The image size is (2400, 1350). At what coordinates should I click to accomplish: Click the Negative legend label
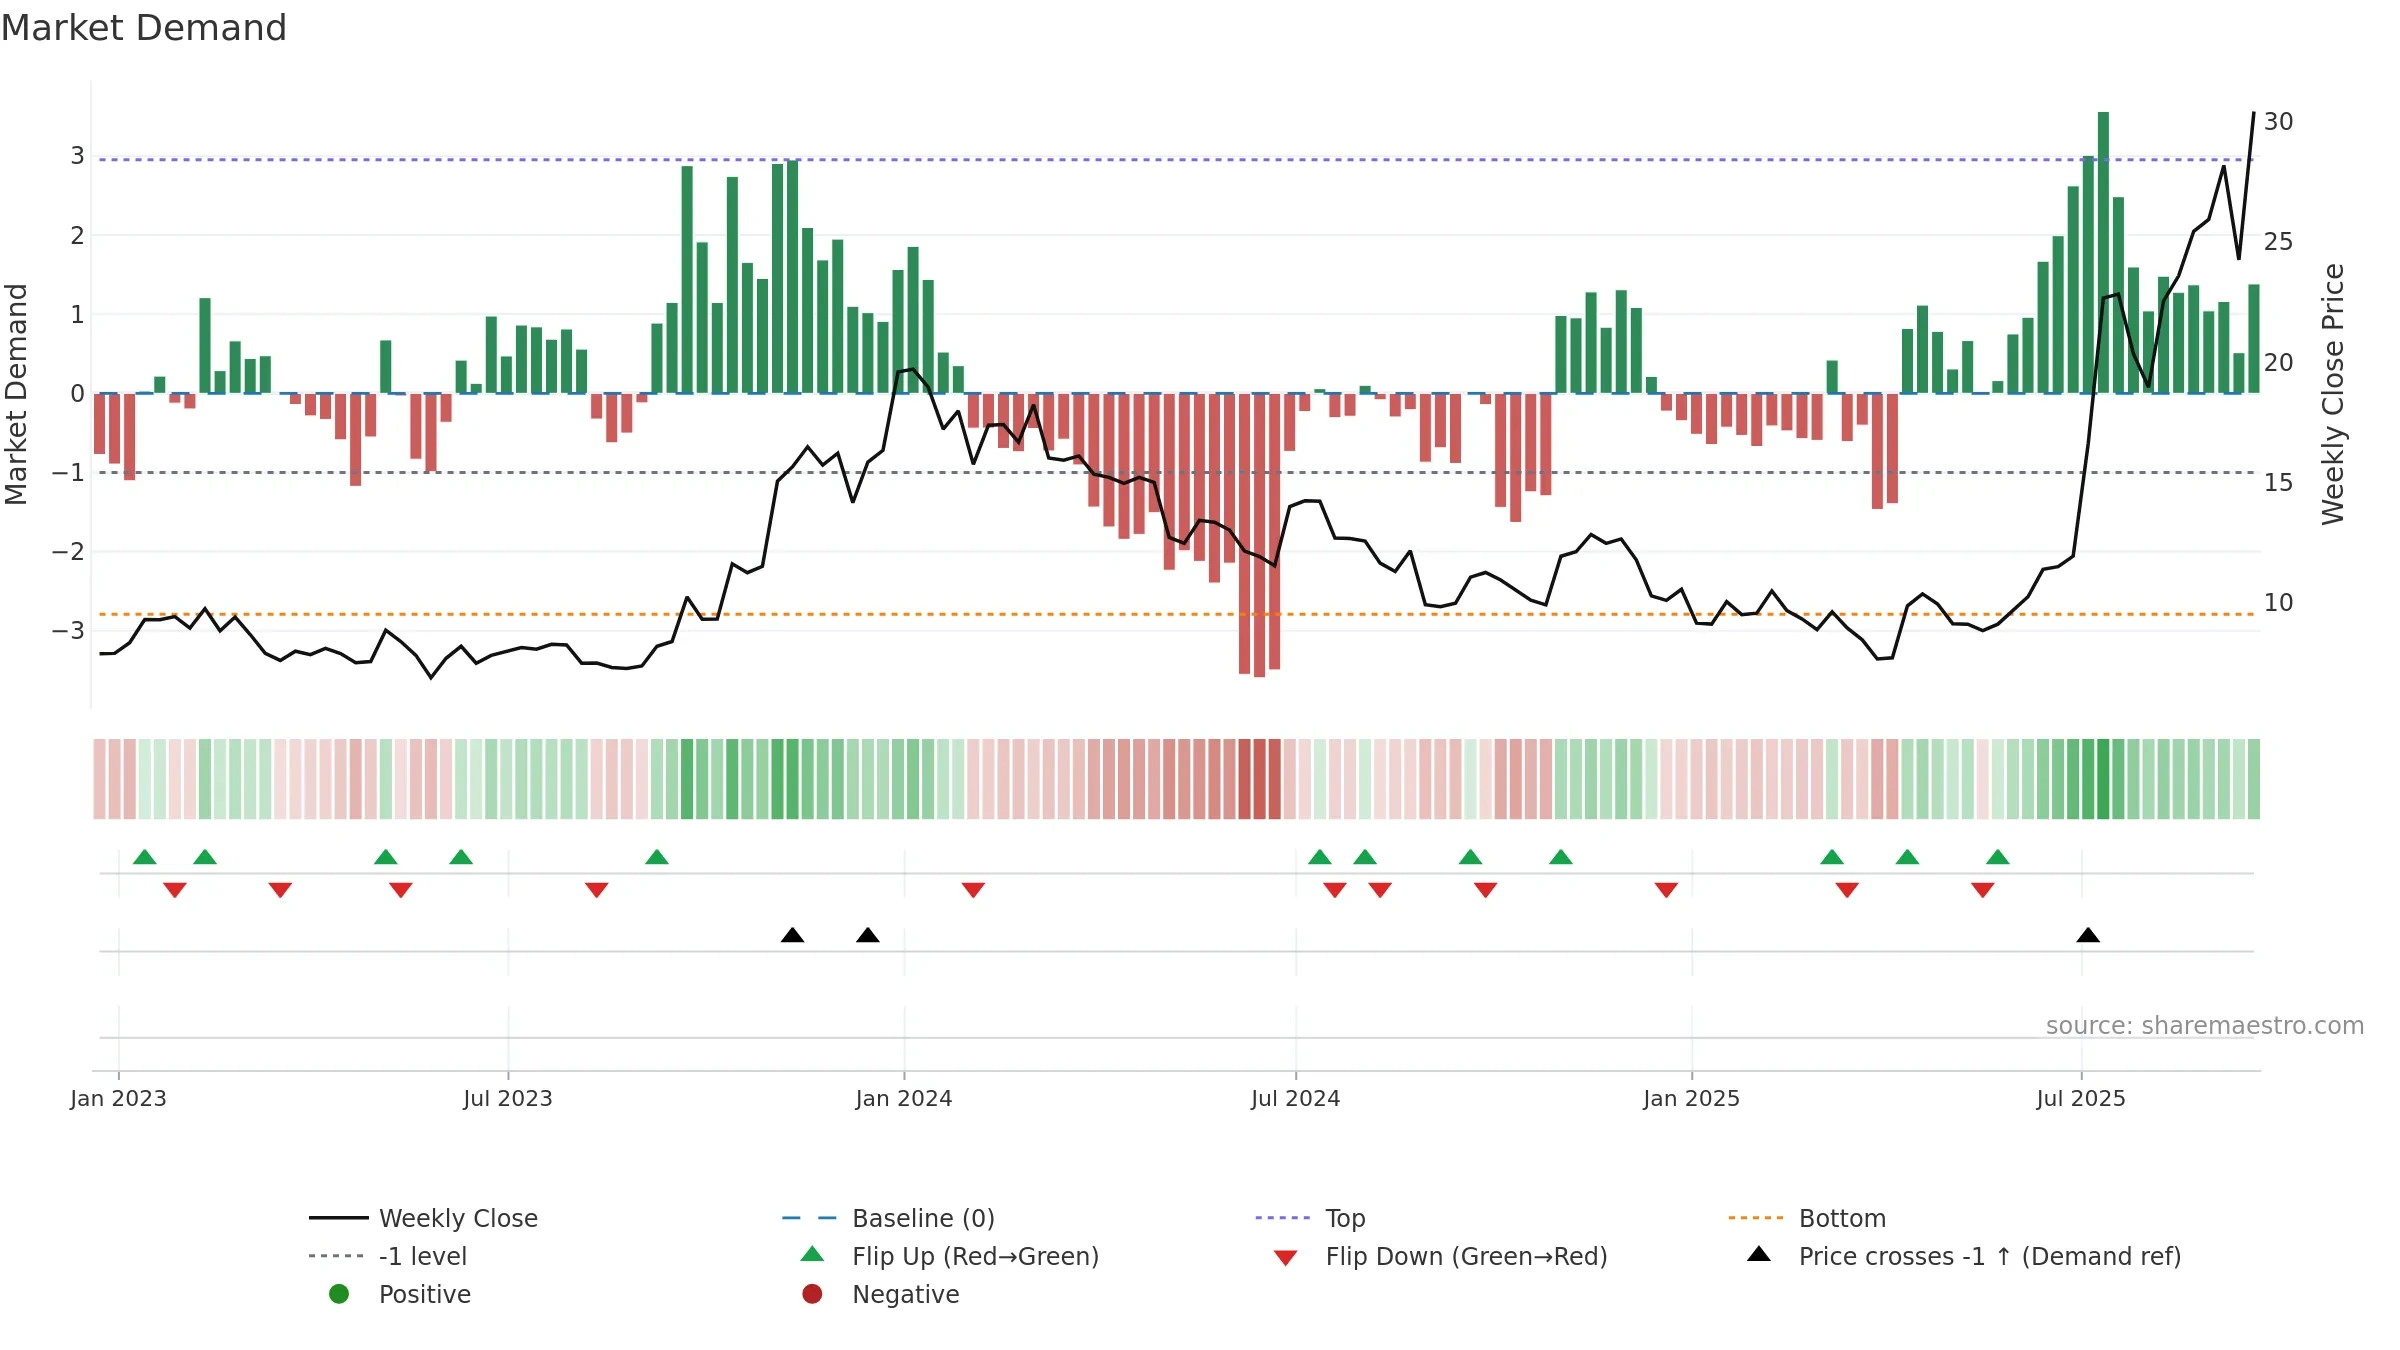tap(905, 1294)
